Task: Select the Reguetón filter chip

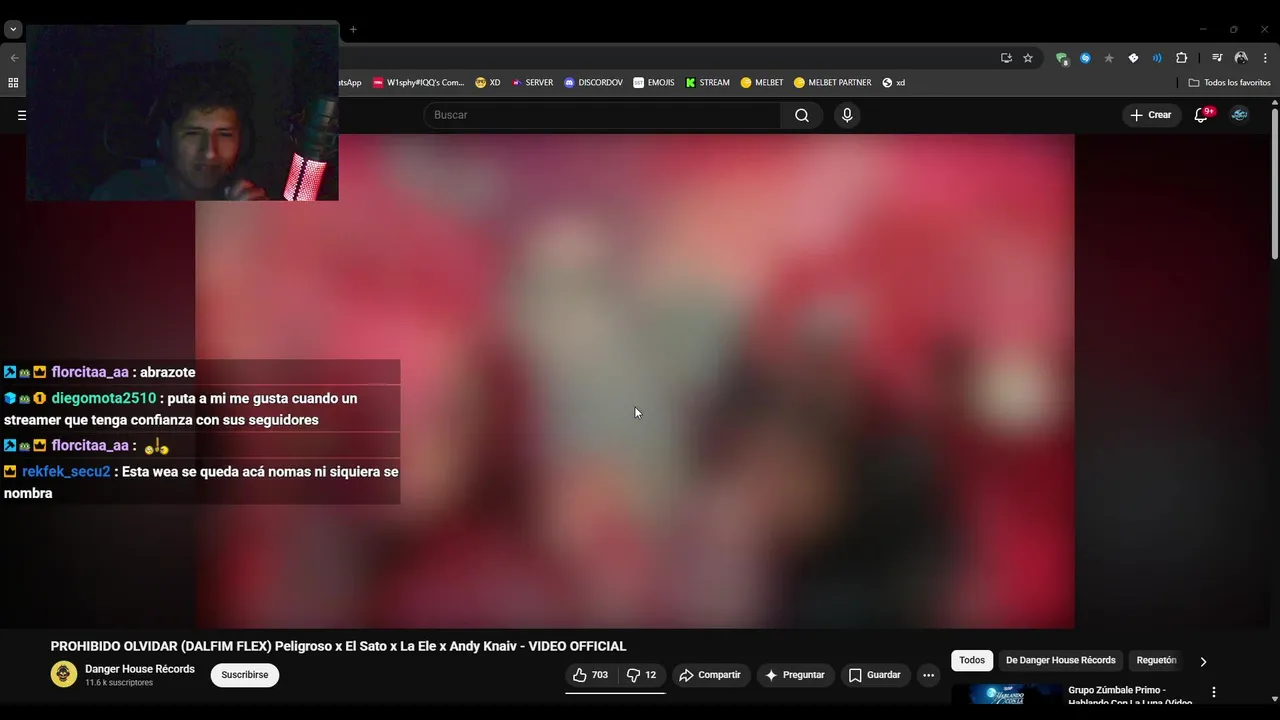Action: [1156, 660]
